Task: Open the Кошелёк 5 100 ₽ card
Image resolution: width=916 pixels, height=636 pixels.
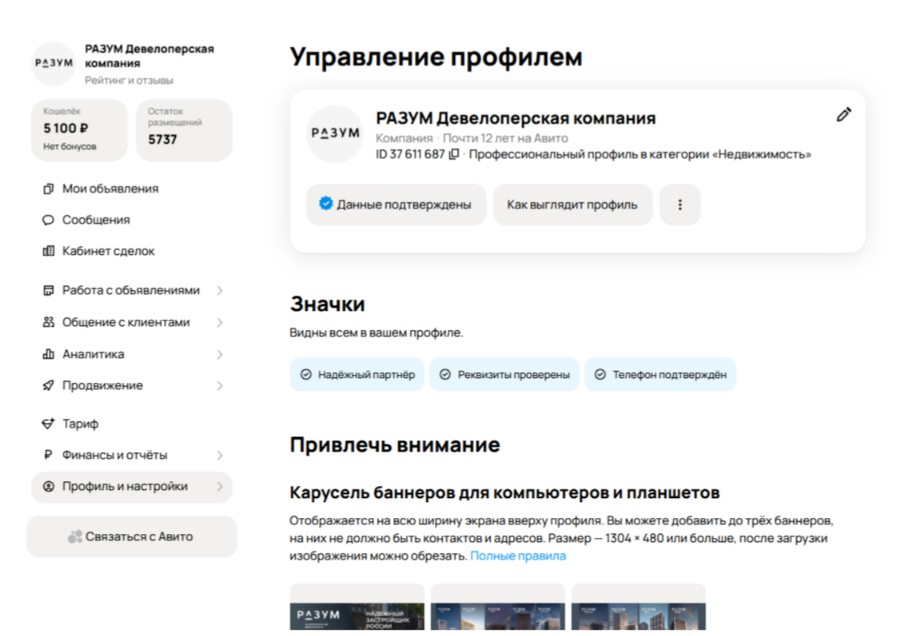Action: (x=79, y=130)
